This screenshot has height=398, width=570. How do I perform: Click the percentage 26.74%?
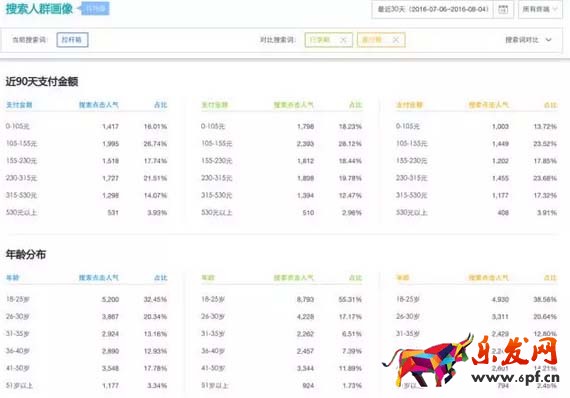[155, 144]
